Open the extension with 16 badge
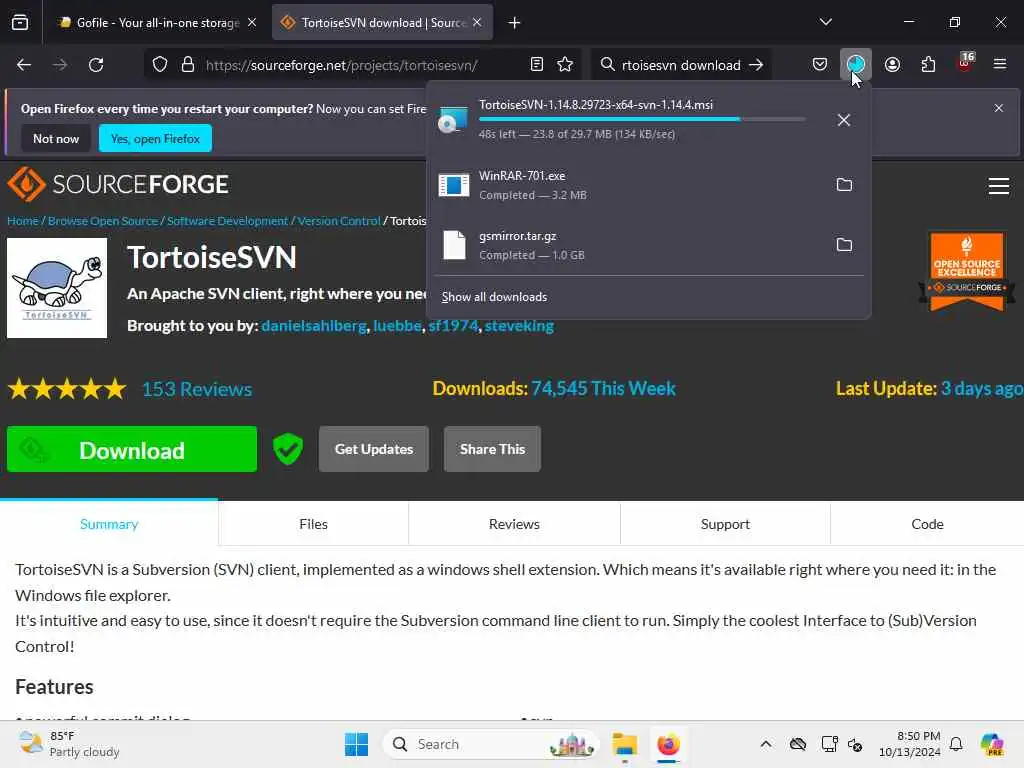 965,63
